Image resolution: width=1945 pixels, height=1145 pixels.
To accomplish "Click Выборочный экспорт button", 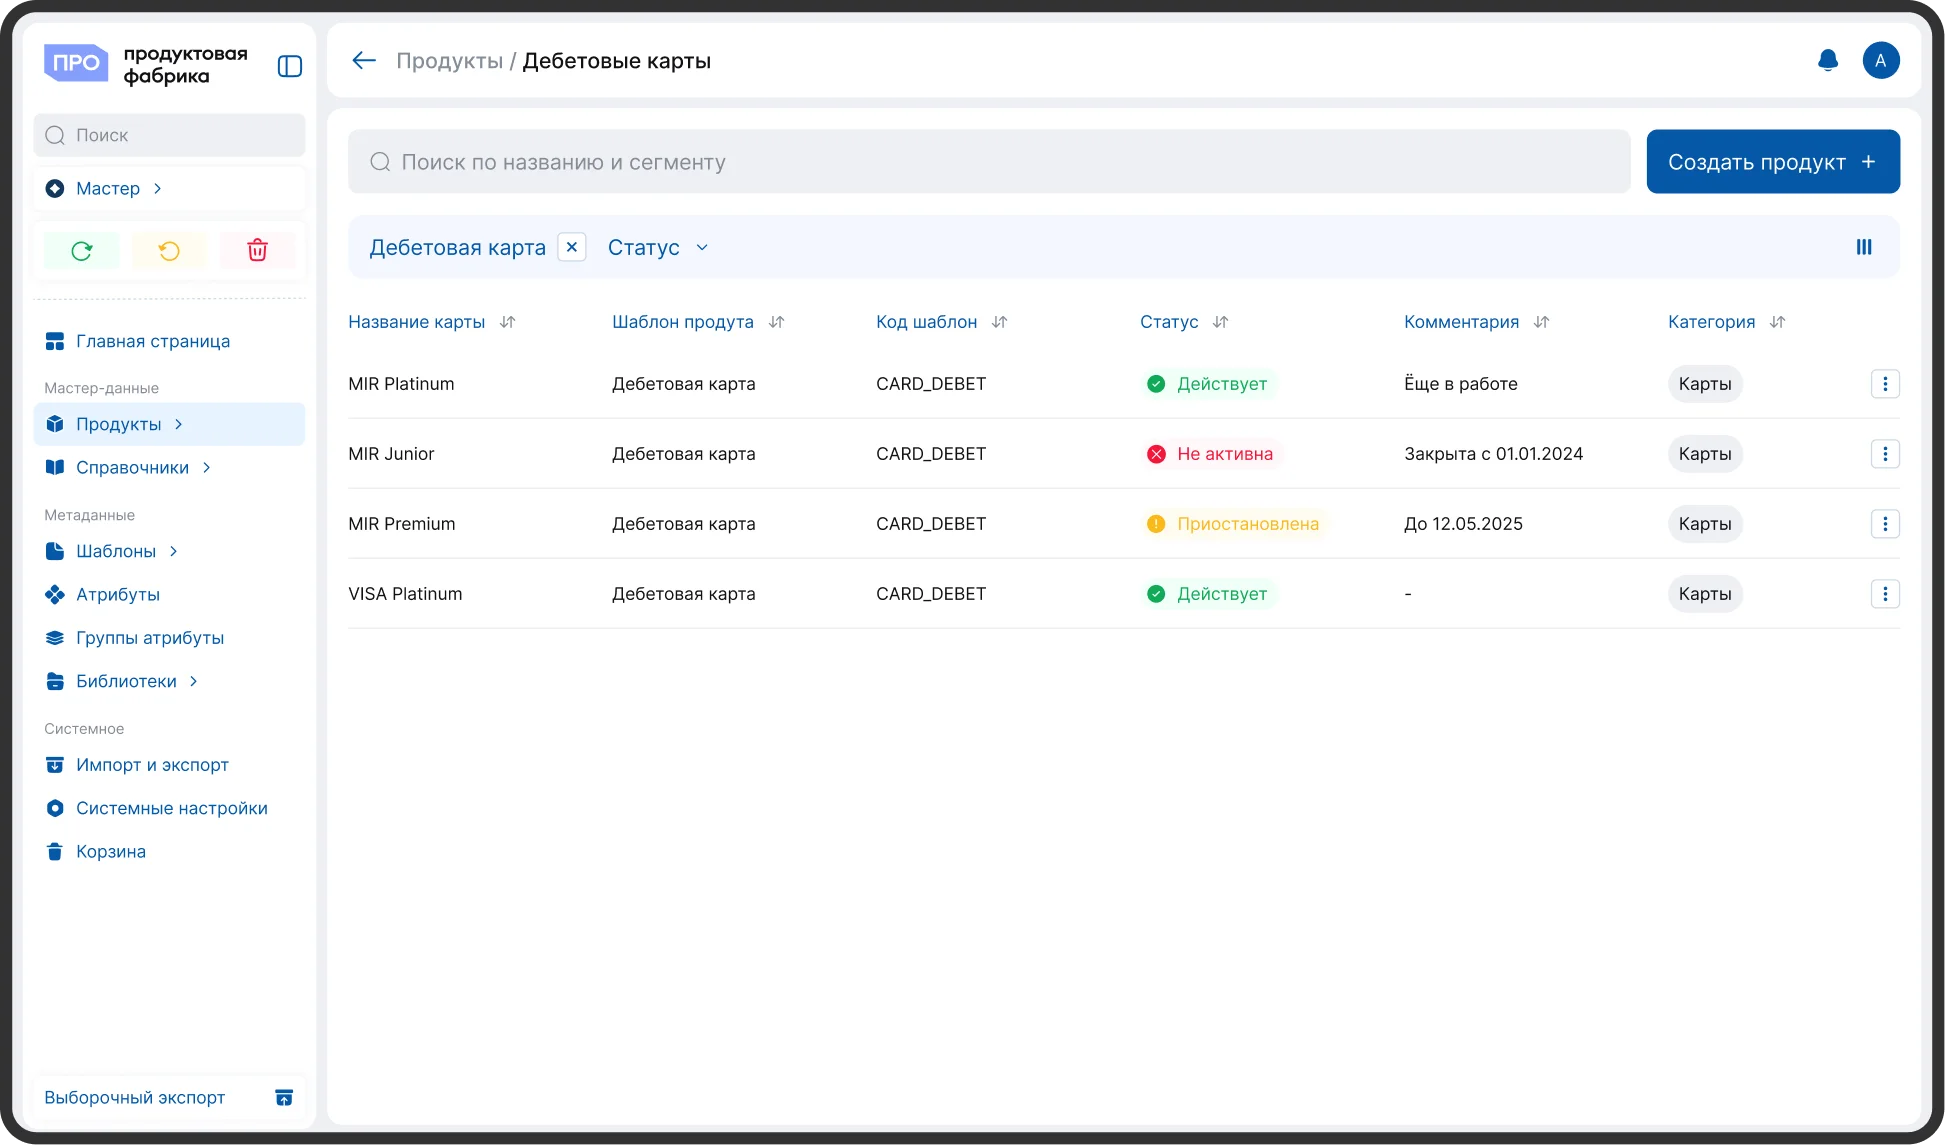I will (169, 1098).
